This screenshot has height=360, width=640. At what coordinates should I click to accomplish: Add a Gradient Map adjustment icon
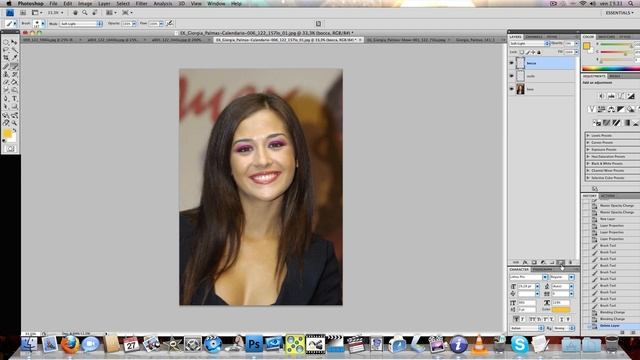pyautogui.click(x=627, y=122)
